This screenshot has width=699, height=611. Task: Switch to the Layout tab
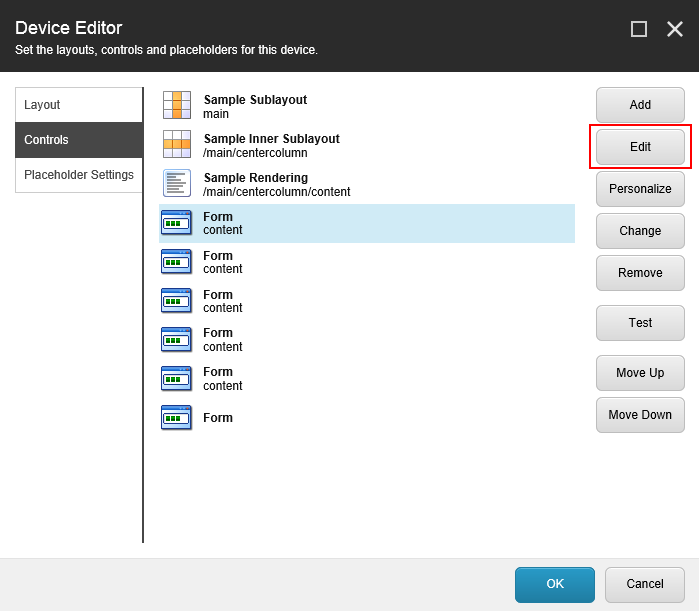(x=79, y=105)
